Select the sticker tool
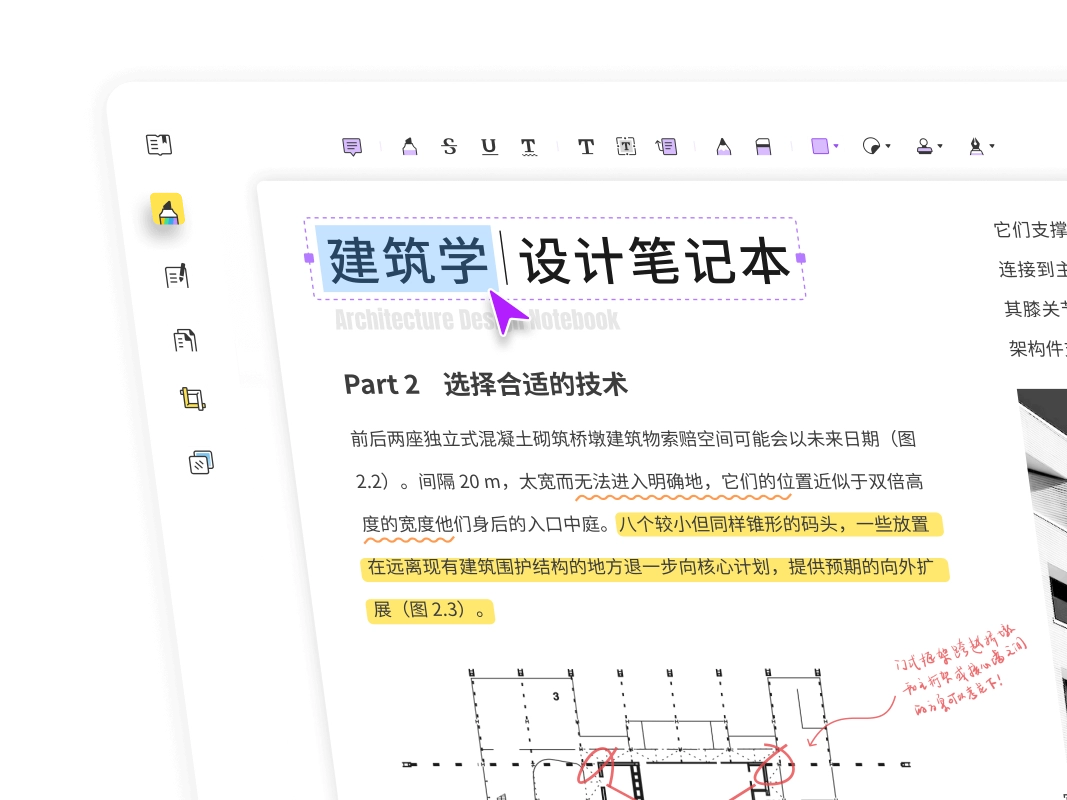This screenshot has width=1067, height=800. [871, 146]
